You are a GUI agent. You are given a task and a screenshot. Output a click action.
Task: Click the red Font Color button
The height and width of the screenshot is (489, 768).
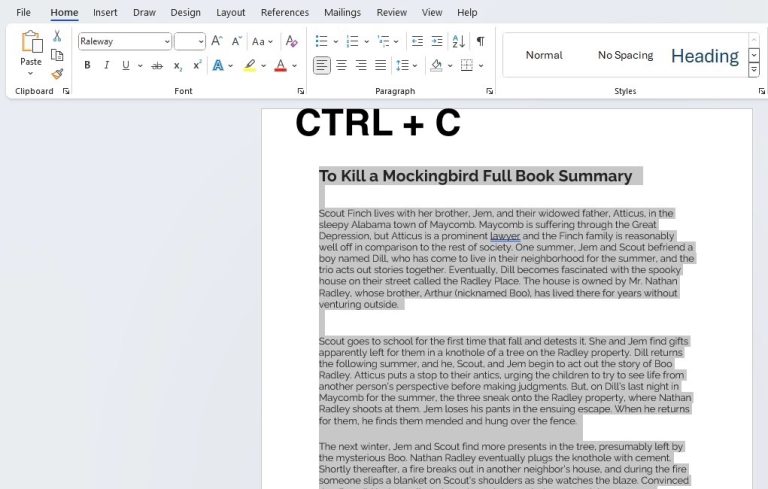(280, 65)
